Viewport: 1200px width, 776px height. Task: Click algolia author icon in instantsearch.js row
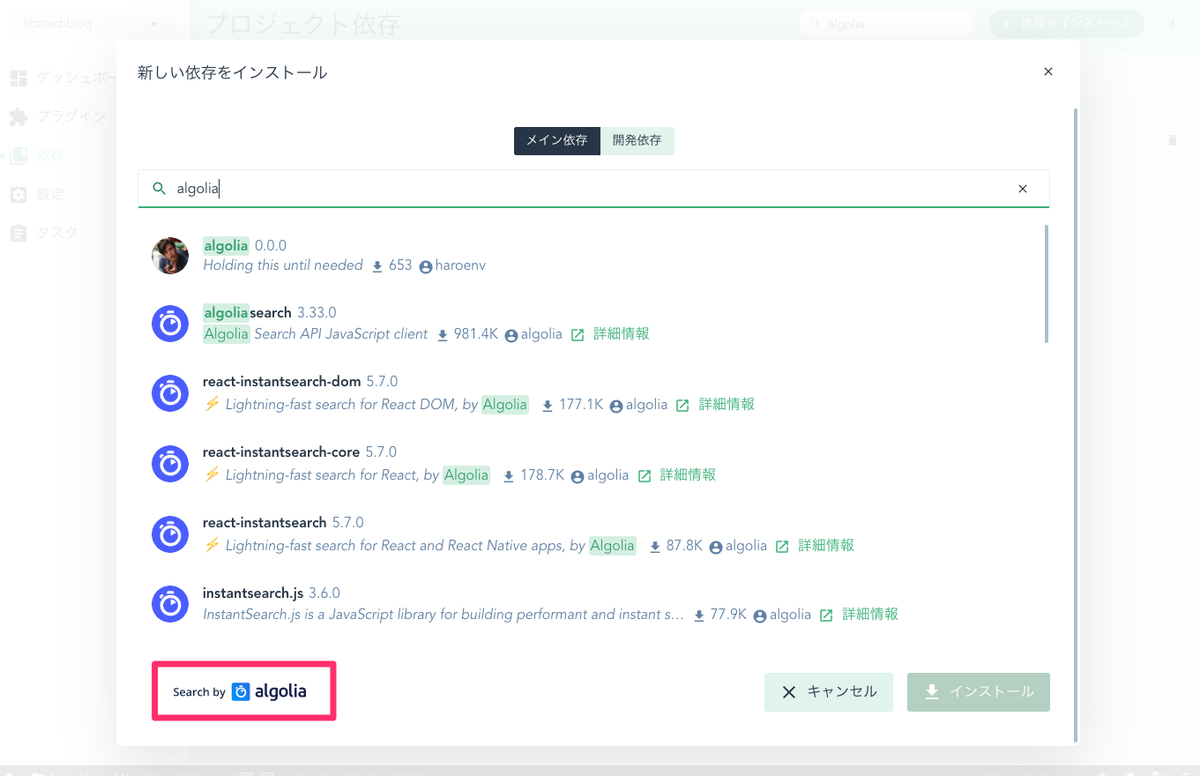760,616
